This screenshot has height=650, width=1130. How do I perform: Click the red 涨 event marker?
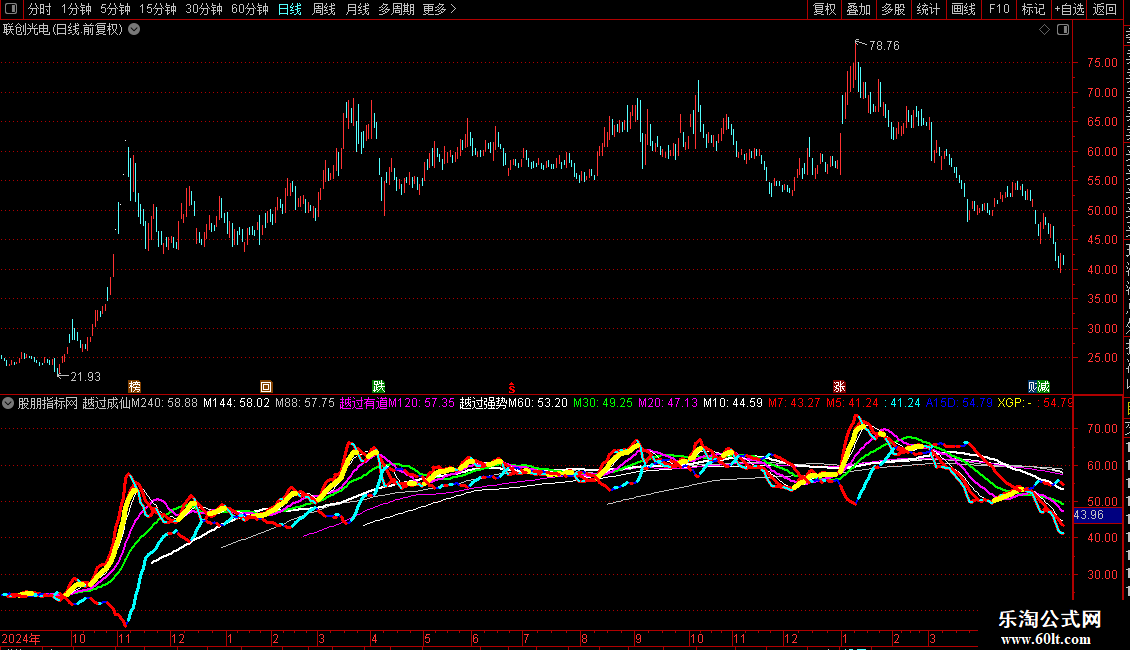[x=839, y=386]
